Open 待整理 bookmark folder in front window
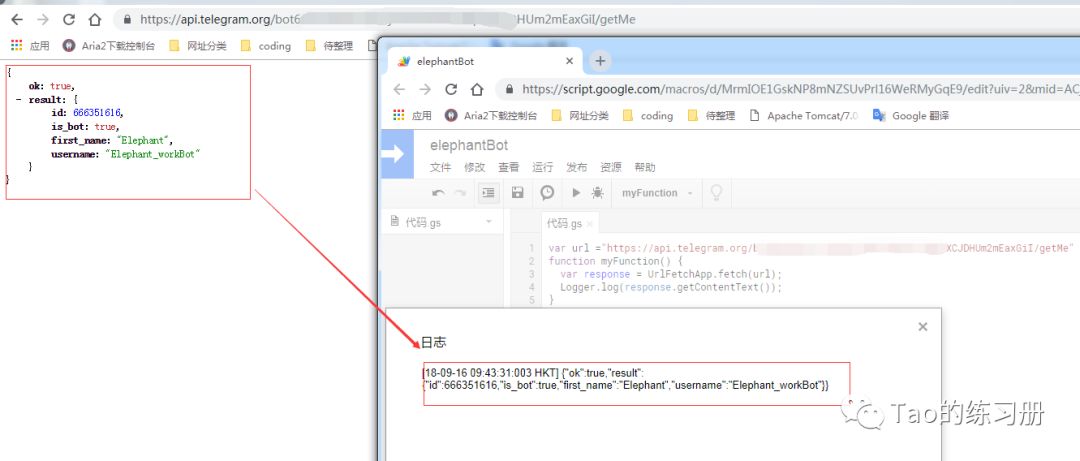 (x=712, y=115)
